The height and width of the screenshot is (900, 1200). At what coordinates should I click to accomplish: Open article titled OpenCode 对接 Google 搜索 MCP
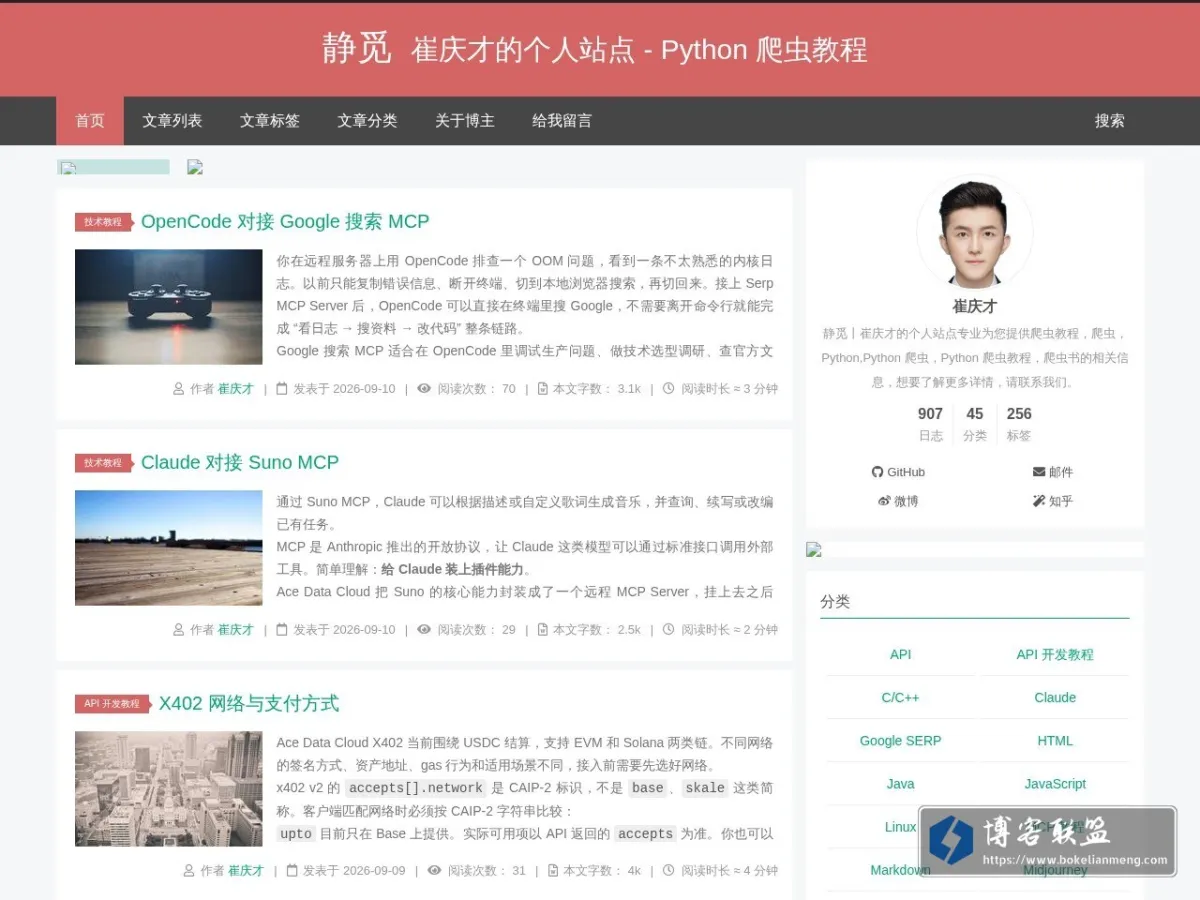(x=285, y=221)
